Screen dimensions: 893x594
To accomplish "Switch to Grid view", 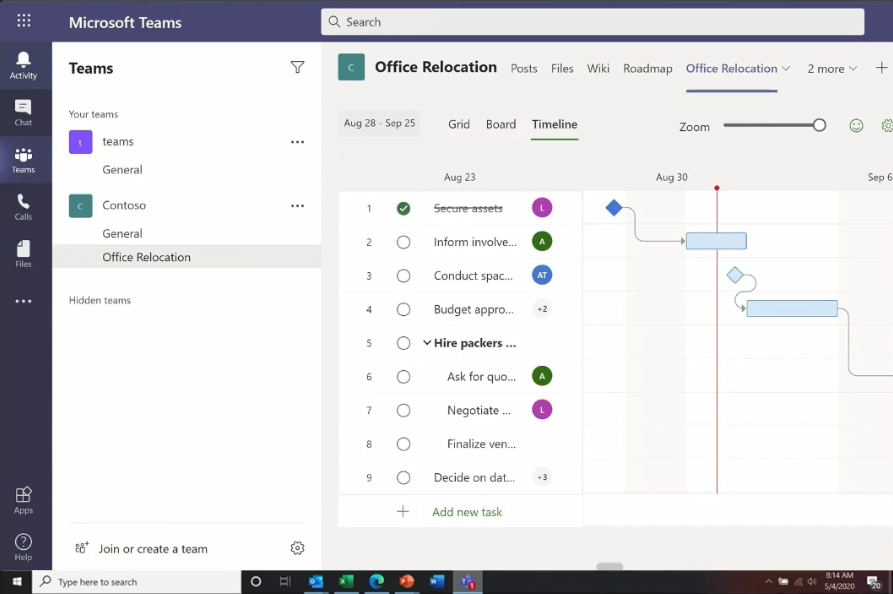I will click(x=458, y=124).
